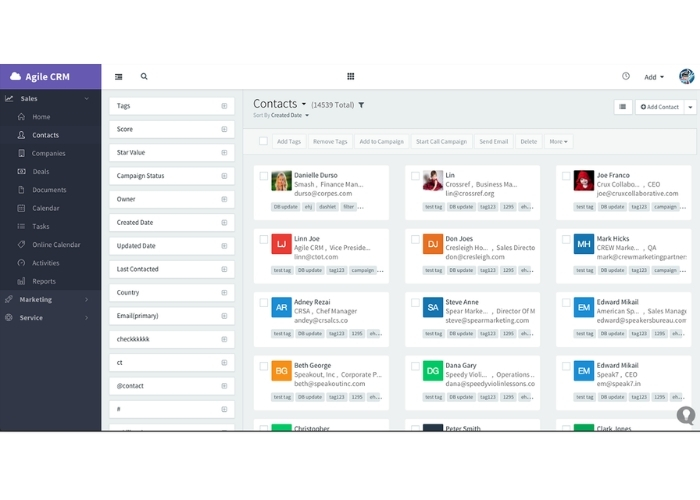Screen dimensions: 700x500
Task: Open the More actions dropdown
Action: point(558,142)
